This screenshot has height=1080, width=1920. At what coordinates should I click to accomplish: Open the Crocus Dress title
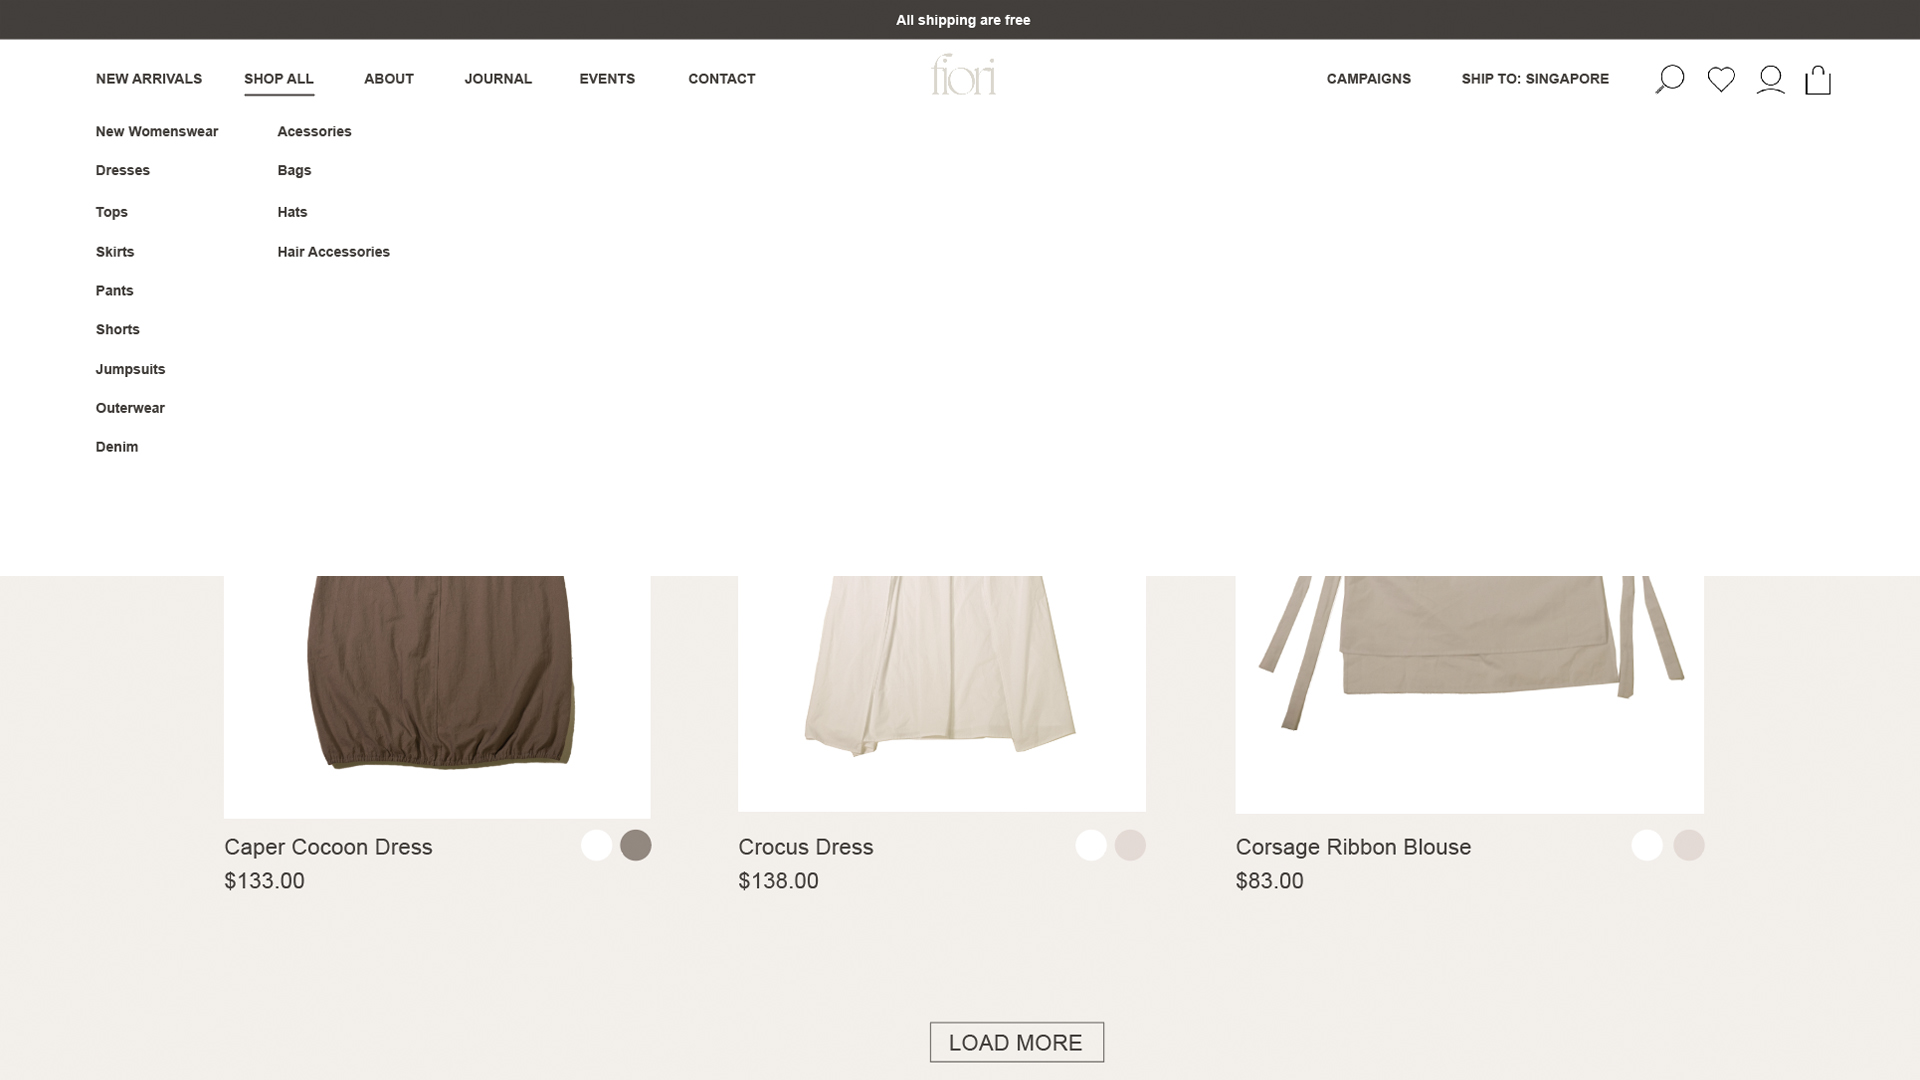click(x=806, y=847)
